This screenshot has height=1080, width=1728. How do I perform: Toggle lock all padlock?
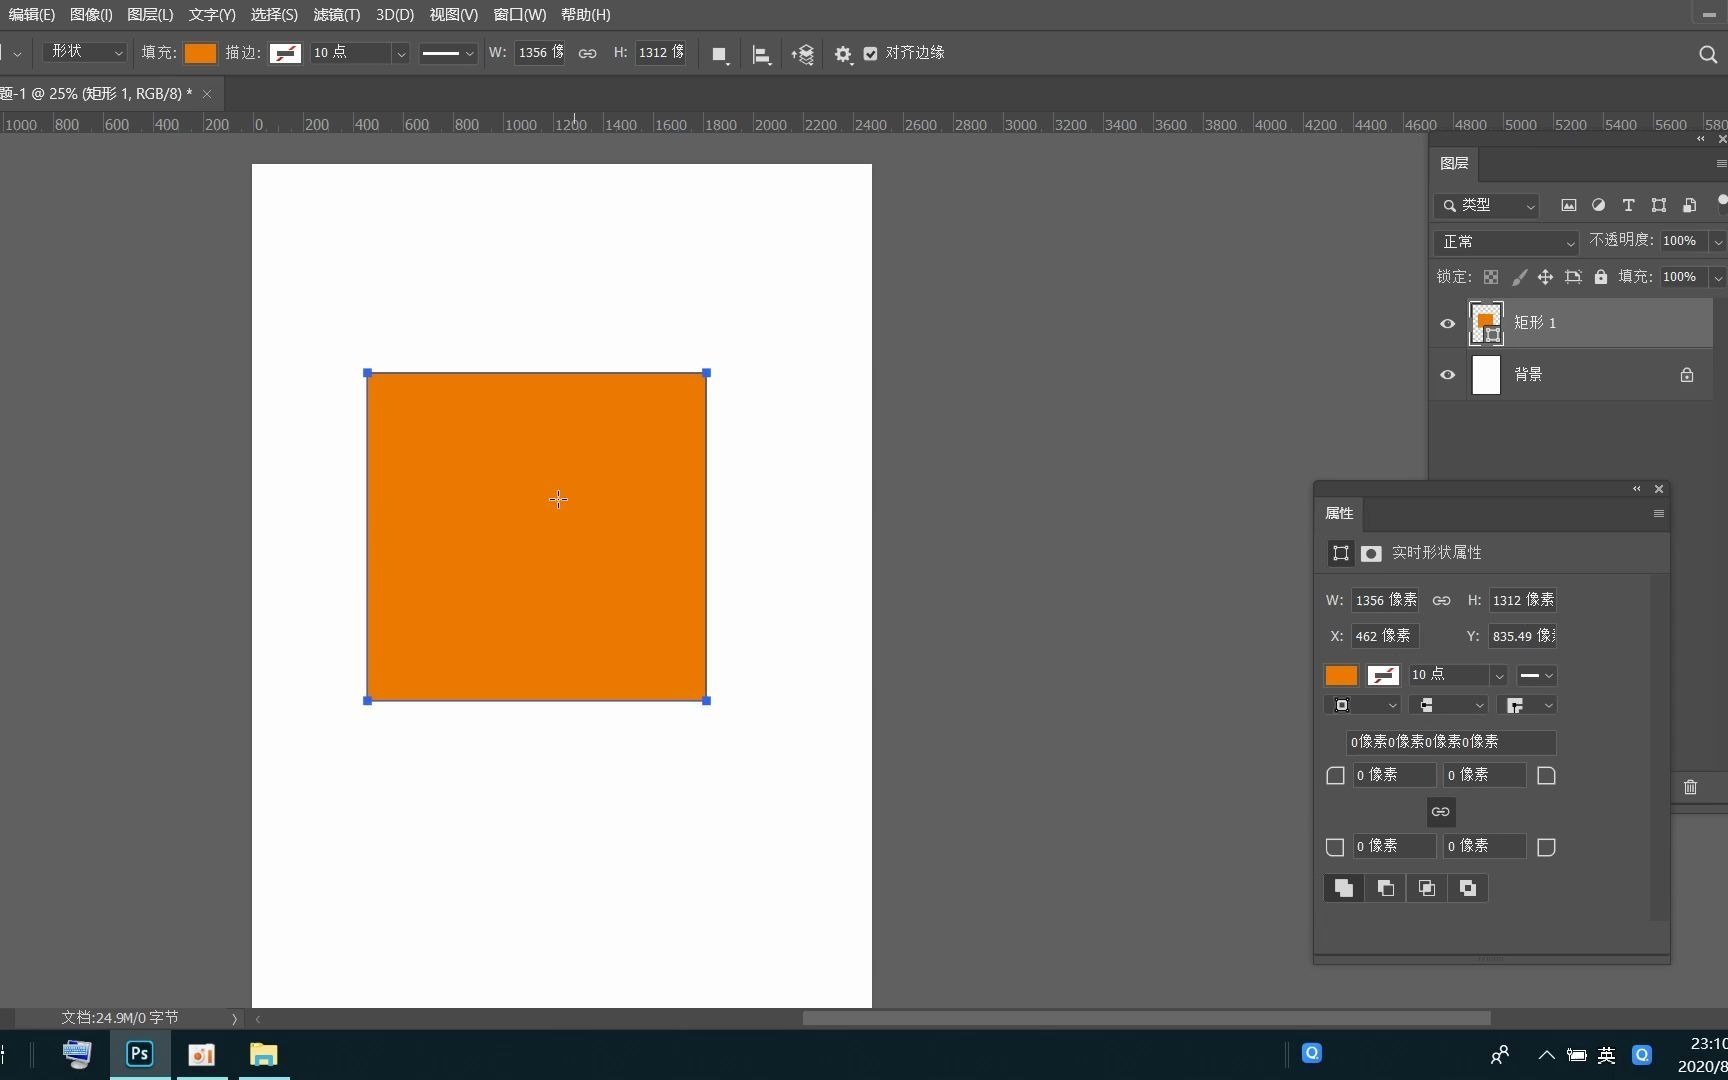1601,277
